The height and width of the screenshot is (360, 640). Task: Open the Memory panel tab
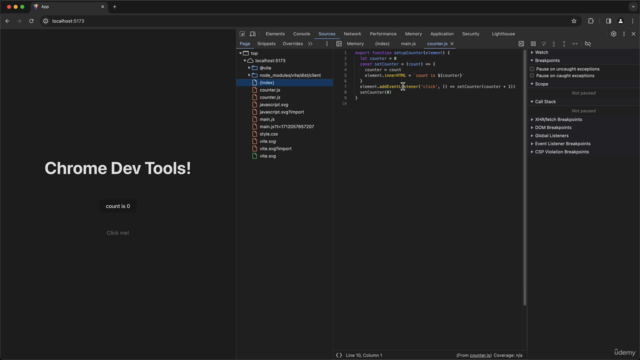point(413,34)
